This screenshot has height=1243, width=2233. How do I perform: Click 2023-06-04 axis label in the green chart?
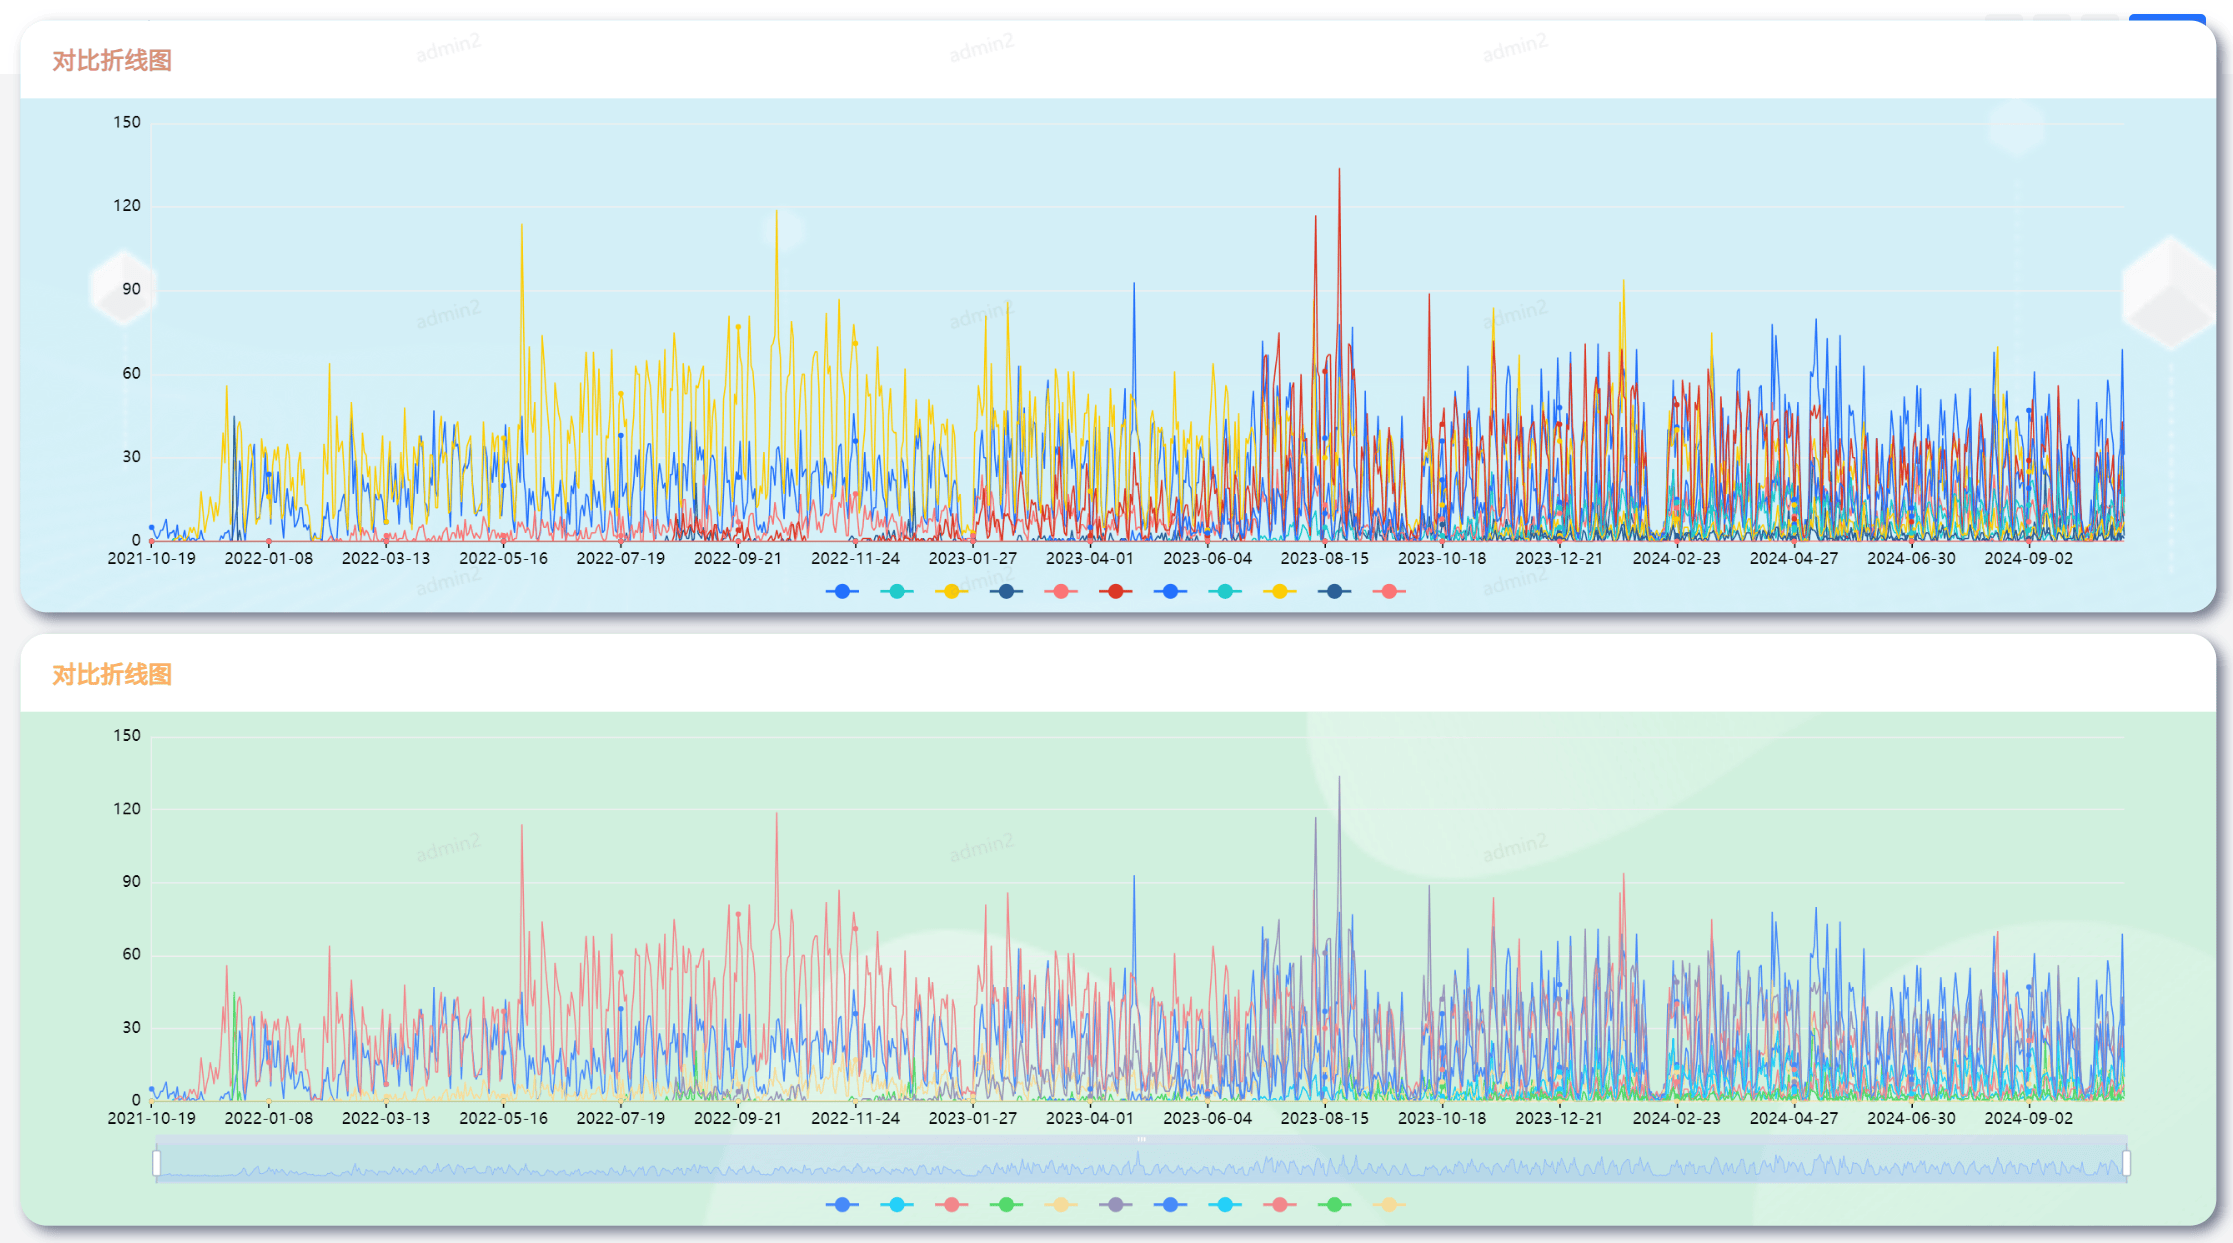1208,1118
